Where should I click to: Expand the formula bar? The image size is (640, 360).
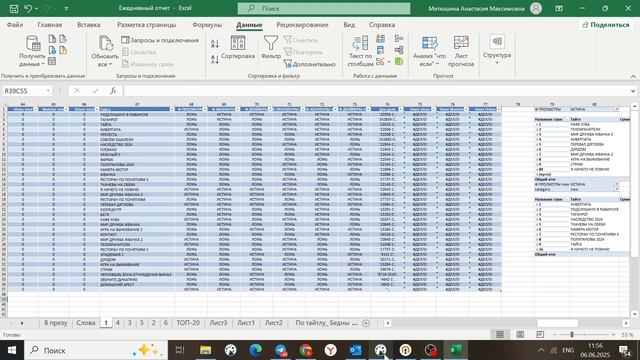633,91
